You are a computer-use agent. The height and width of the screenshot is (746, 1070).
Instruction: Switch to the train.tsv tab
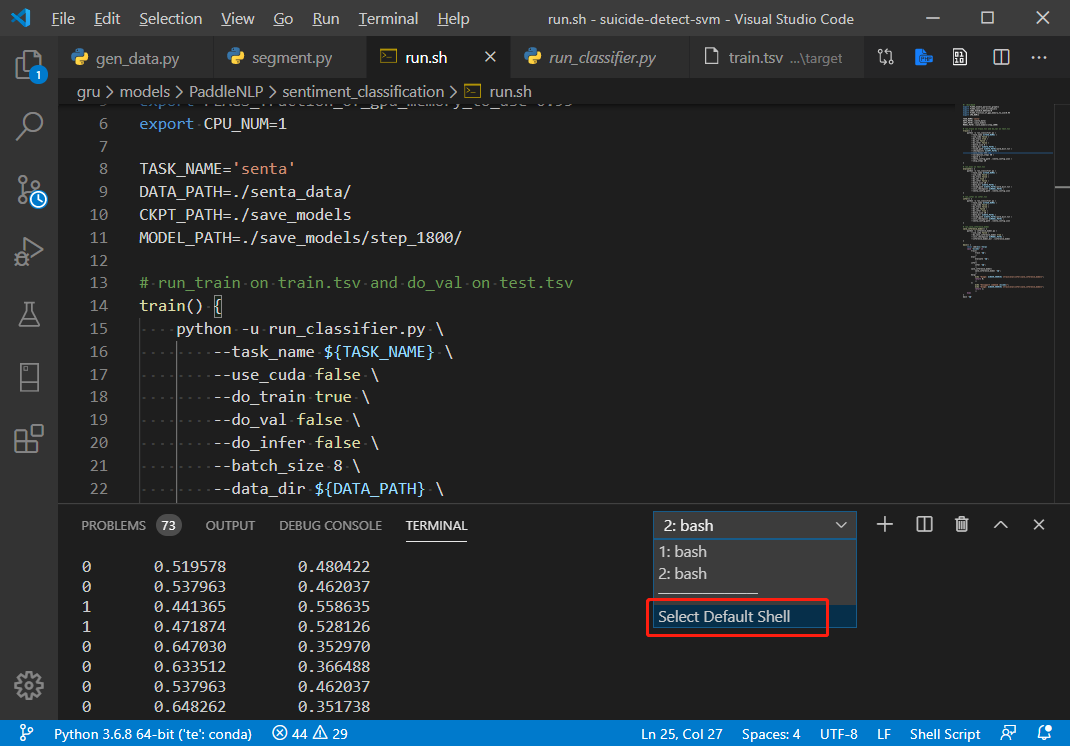point(775,58)
